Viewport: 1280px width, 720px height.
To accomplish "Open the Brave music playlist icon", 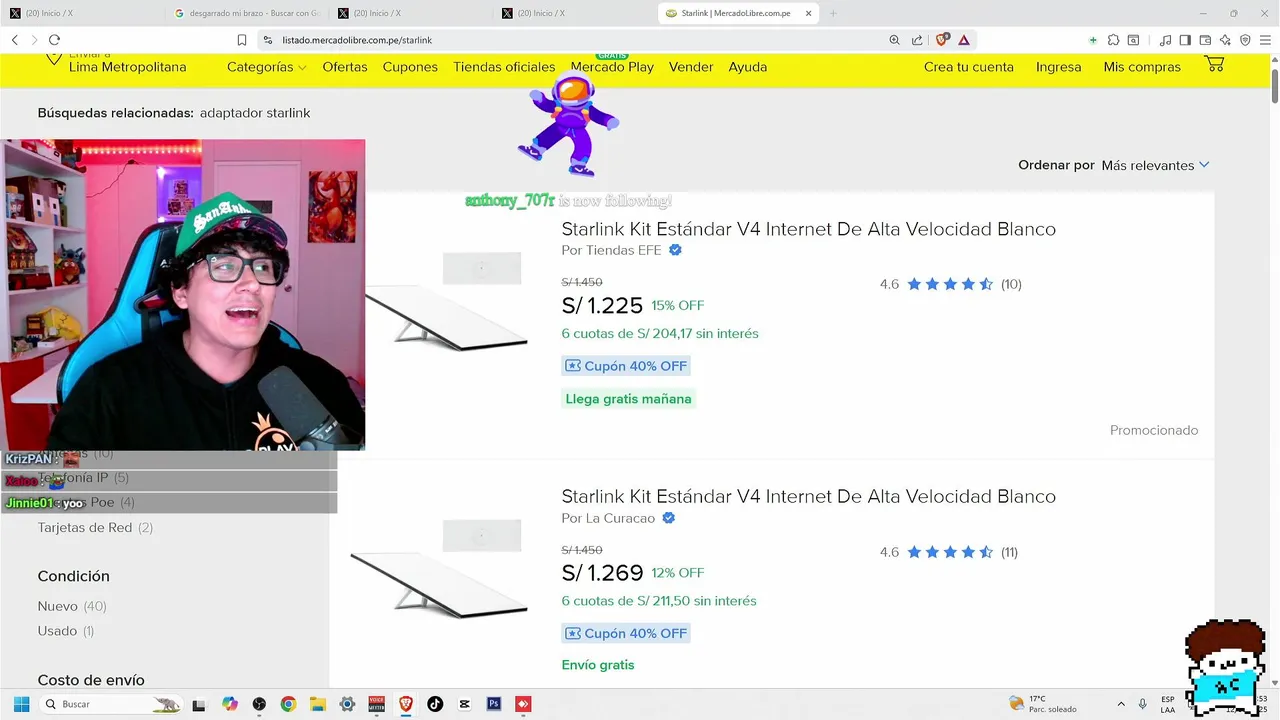I will click(x=1165, y=40).
